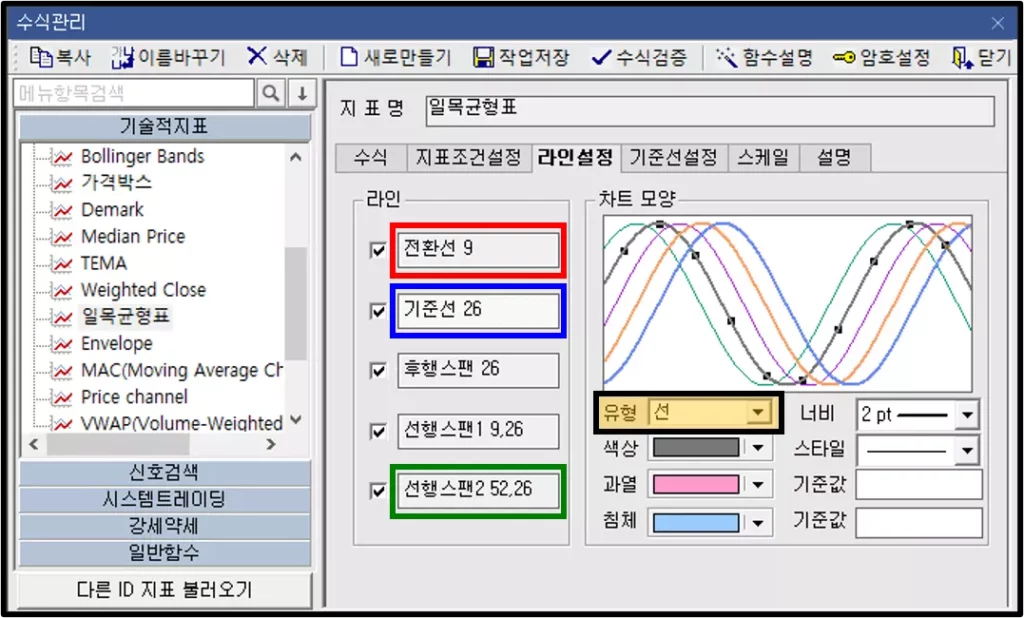Switch to the 지표조건설정 tab
Screen dimensions: 1024x618
(x=468, y=158)
